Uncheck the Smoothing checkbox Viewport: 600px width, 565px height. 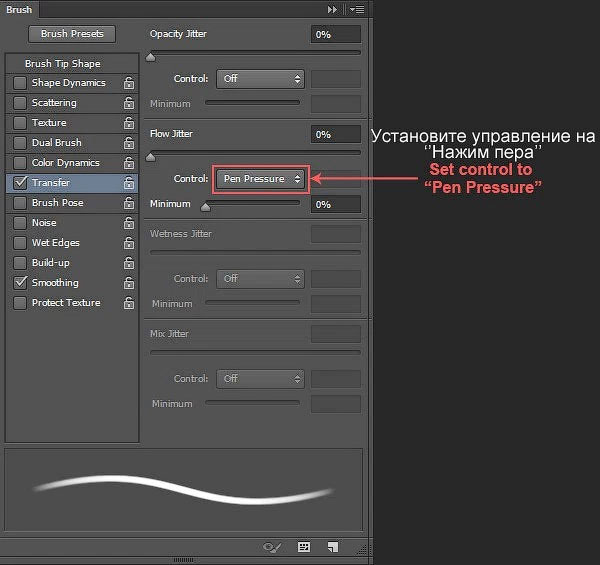(20, 283)
